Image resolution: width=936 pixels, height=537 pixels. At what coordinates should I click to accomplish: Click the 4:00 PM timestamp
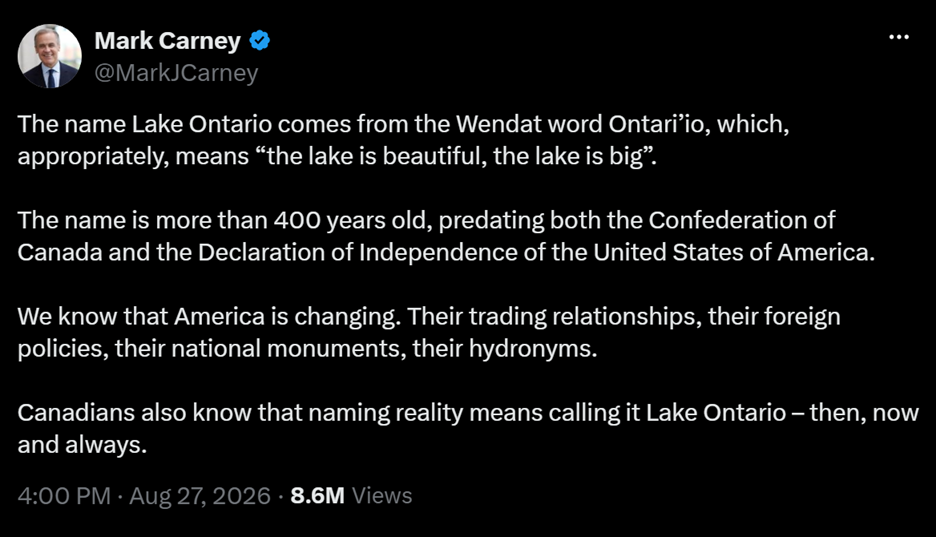(64, 496)
